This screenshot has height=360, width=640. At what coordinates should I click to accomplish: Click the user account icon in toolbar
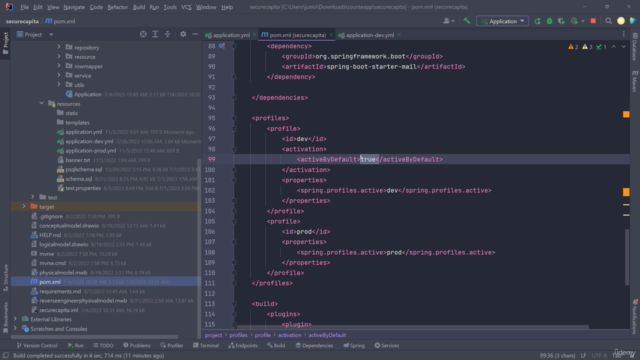click(621, 21)
